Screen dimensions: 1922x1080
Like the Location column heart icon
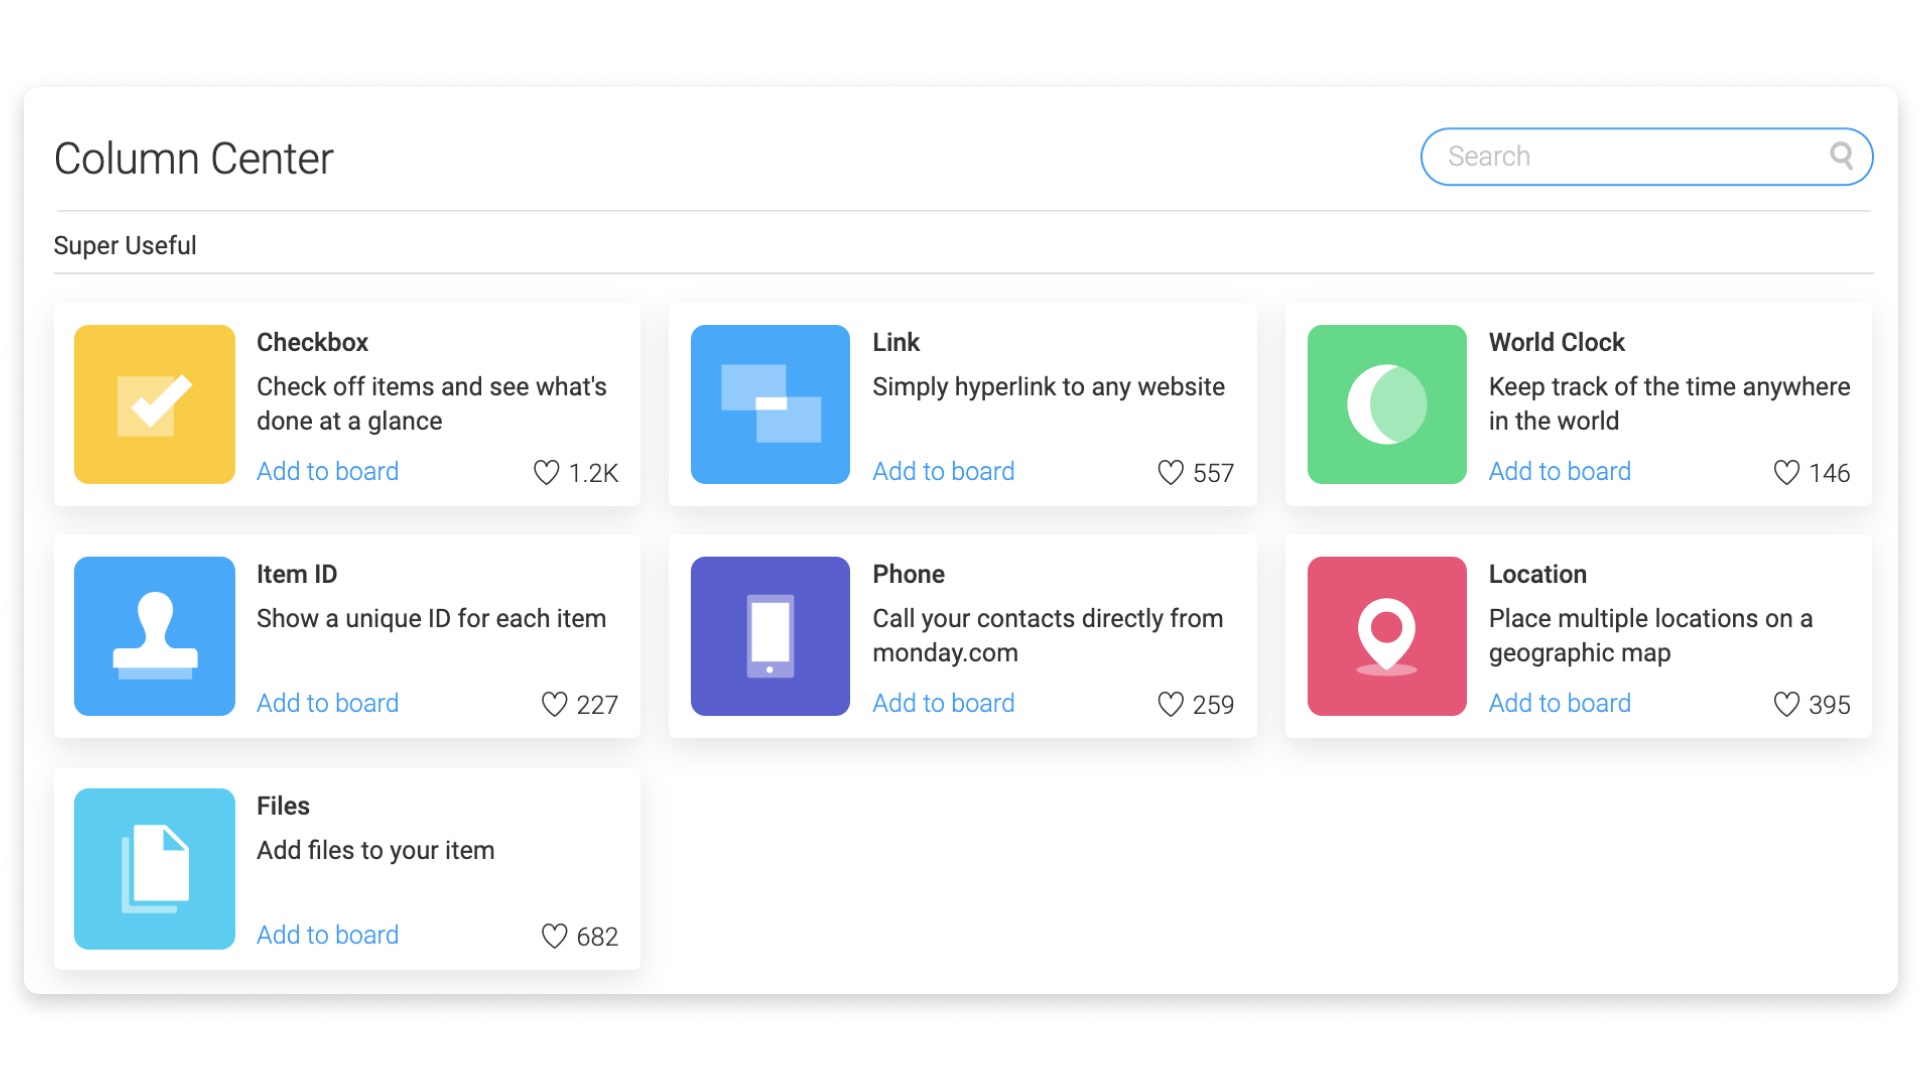click(x=1786, y=704)
